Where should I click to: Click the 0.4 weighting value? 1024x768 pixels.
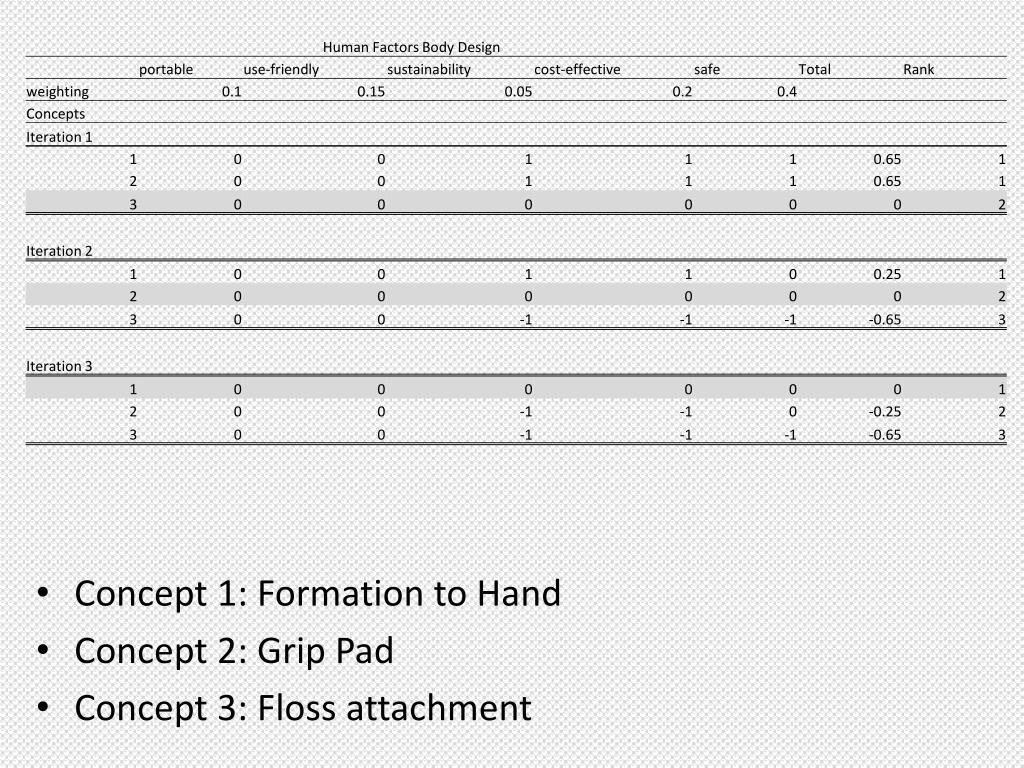pyautogui.click(x=787, y=92)
